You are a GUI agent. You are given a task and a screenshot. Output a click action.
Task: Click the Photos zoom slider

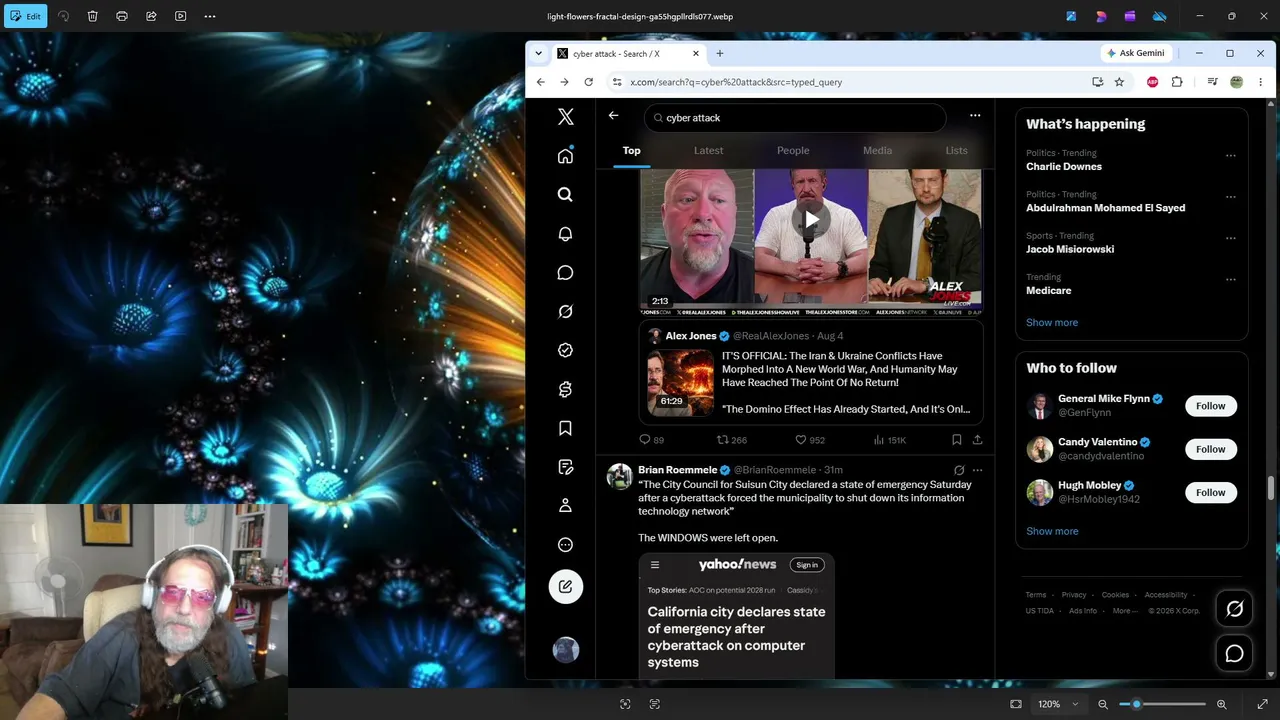[1162, 704]
